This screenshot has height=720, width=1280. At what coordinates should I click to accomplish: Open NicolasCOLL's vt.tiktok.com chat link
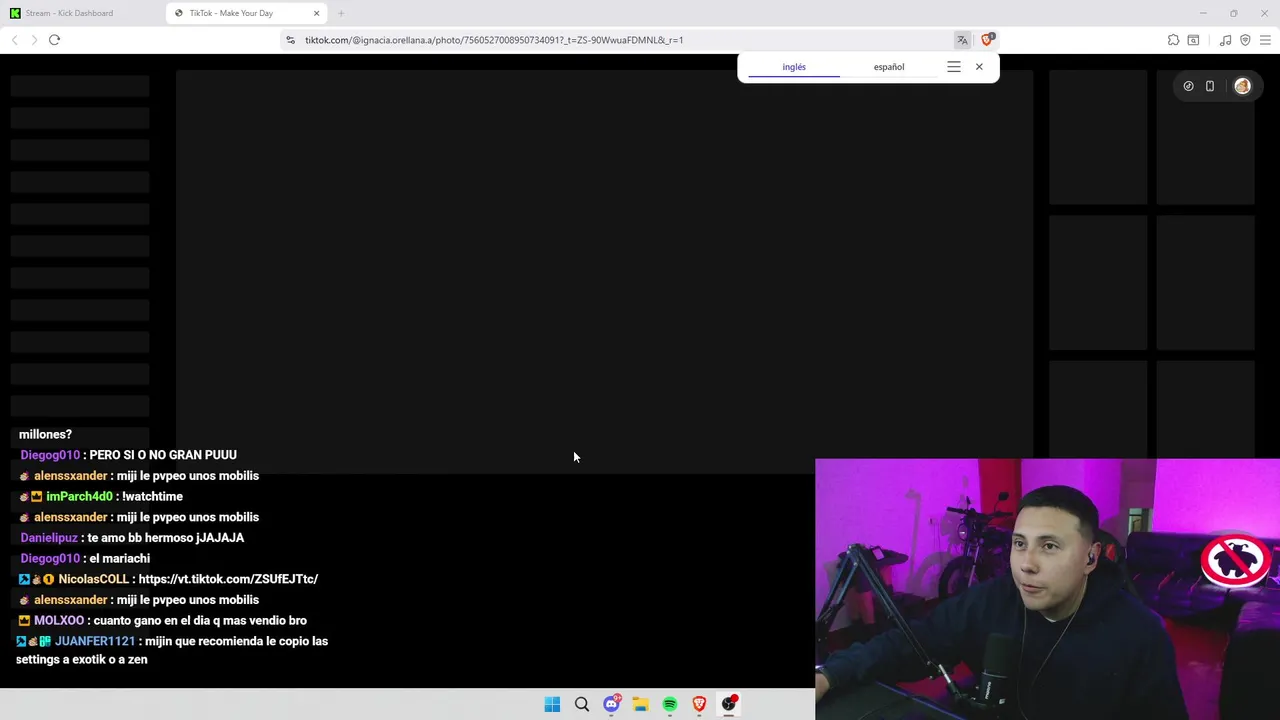pyautogui.click(x=228, y=579)
